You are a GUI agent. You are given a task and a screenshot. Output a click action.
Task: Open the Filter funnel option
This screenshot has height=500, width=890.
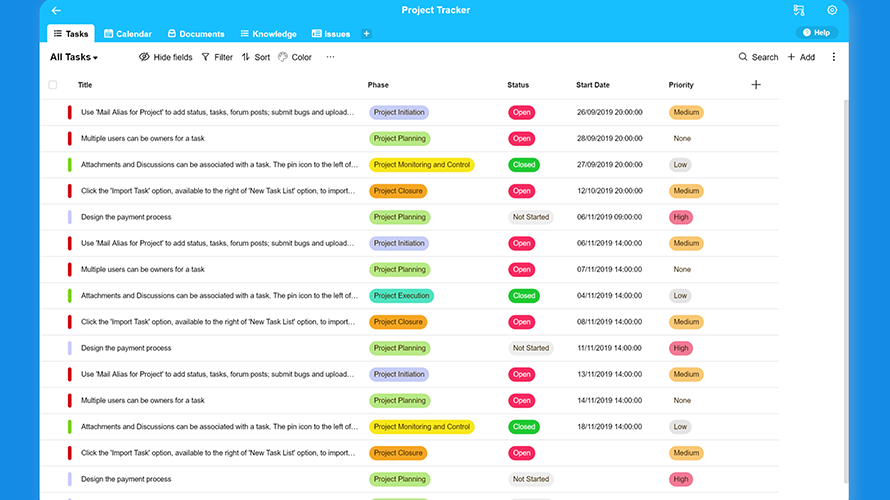(206, 57)
